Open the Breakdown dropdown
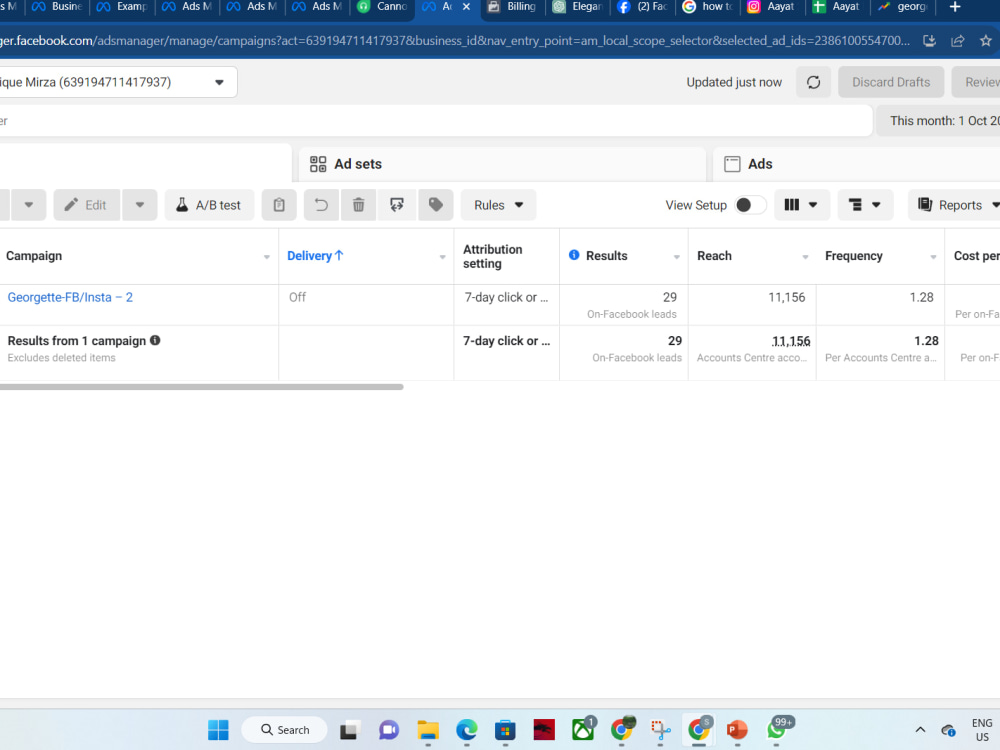Screen dimensions: 1000x750 [x=864, y=205]
